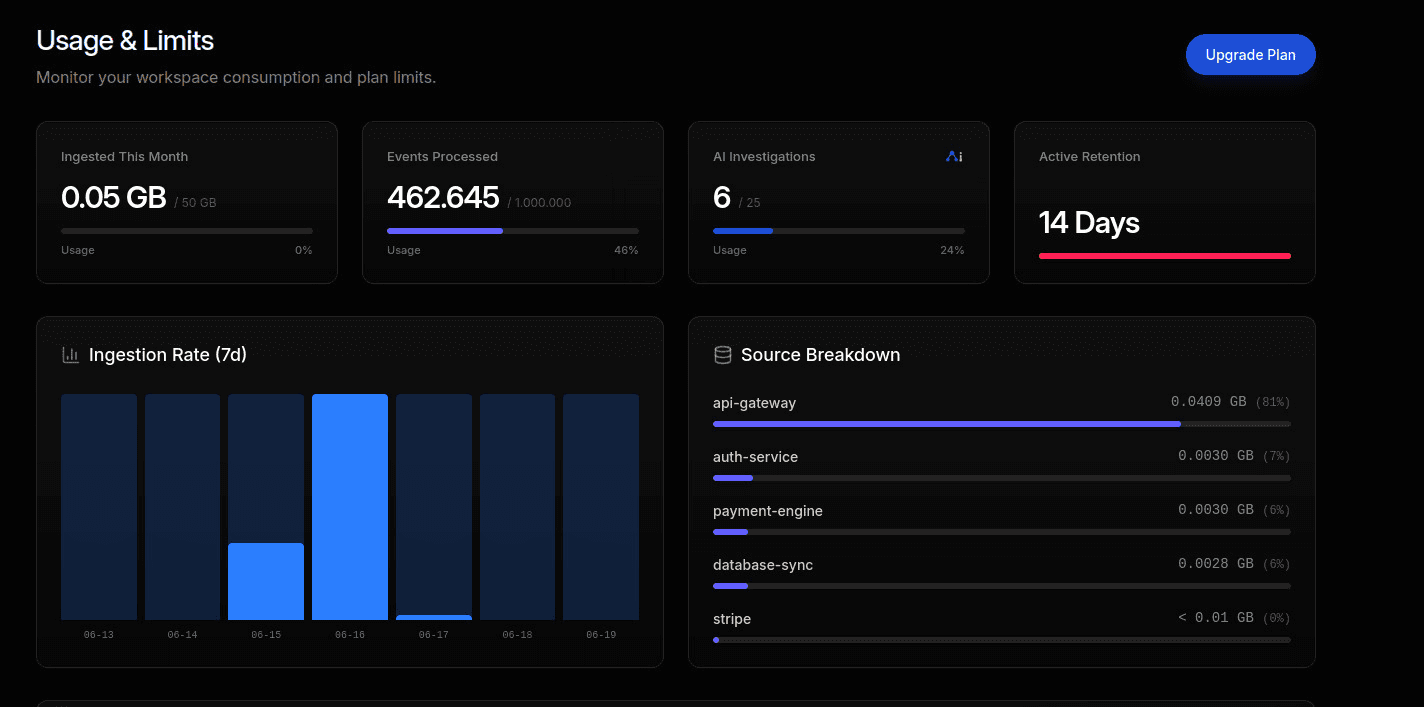Click the bar chart icon beside Ingestion Rate
The height and width of the screenshot is (707, 1424).
[70, 355]
